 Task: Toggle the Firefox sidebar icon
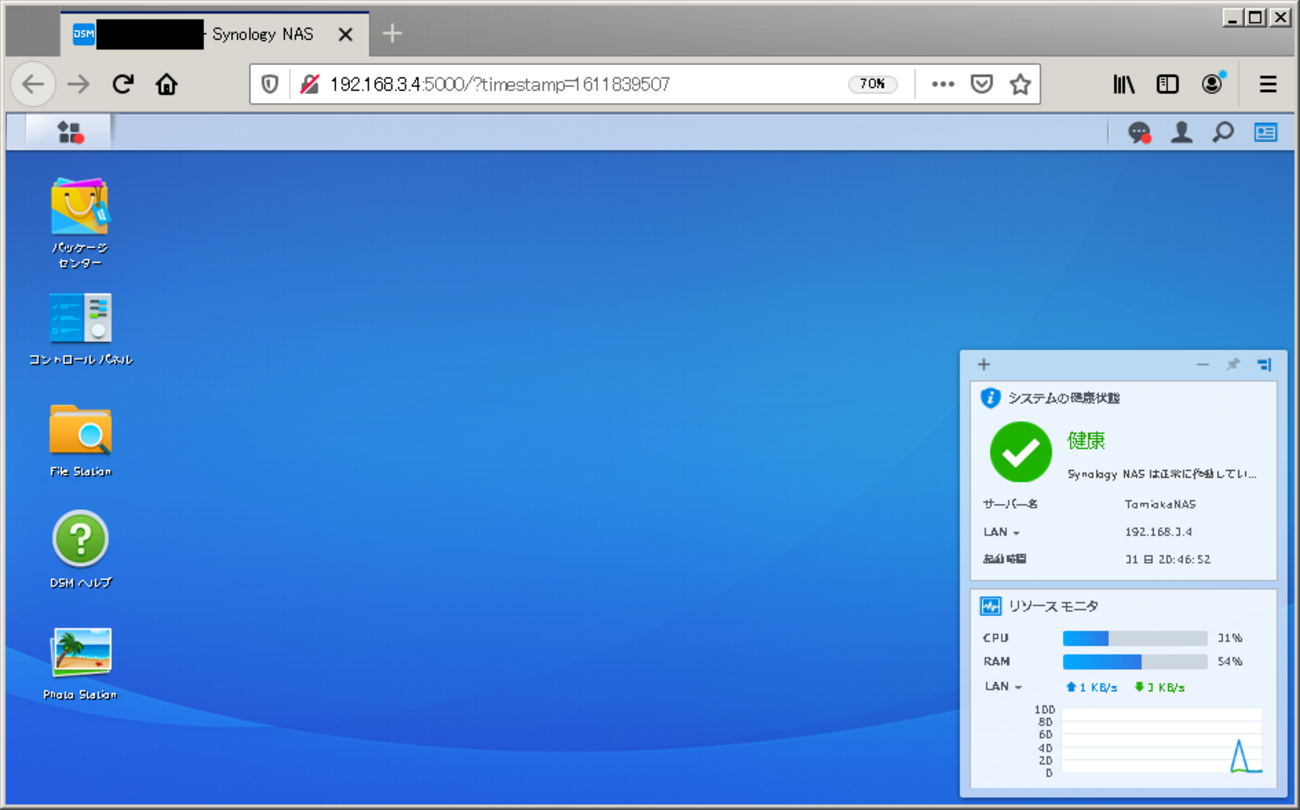coord(1168,84)
